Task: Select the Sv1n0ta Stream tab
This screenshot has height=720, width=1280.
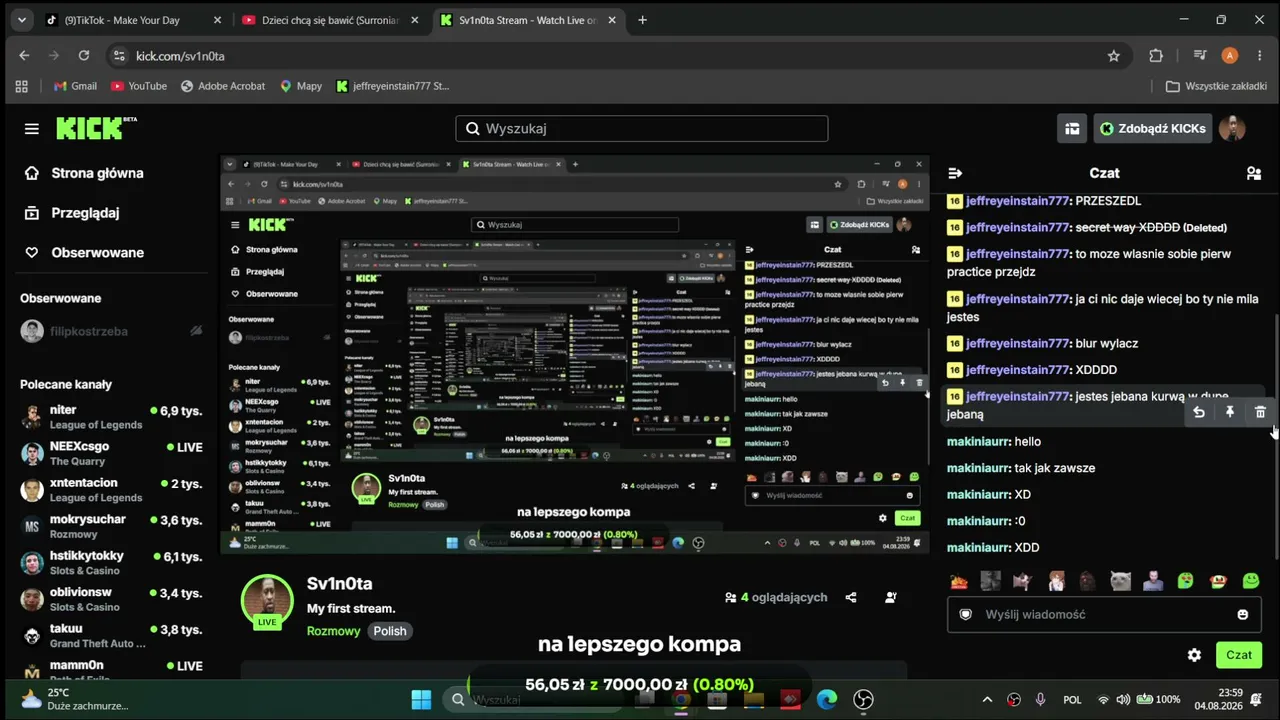Action: 529,20
